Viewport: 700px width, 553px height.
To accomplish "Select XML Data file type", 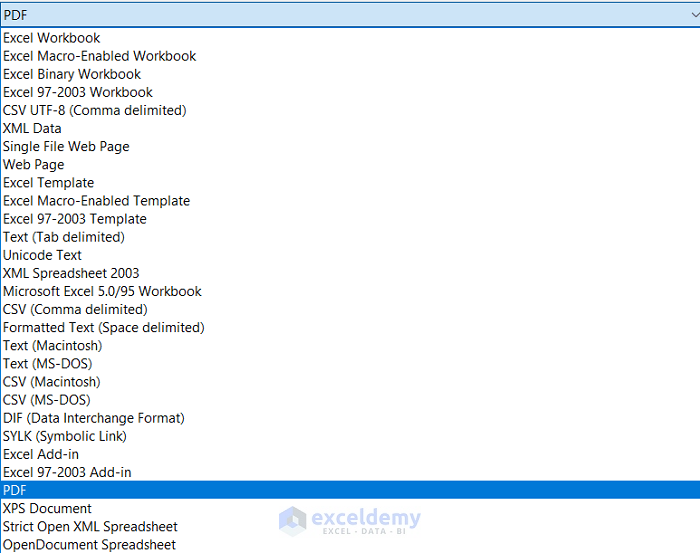I will pos(350,129).
